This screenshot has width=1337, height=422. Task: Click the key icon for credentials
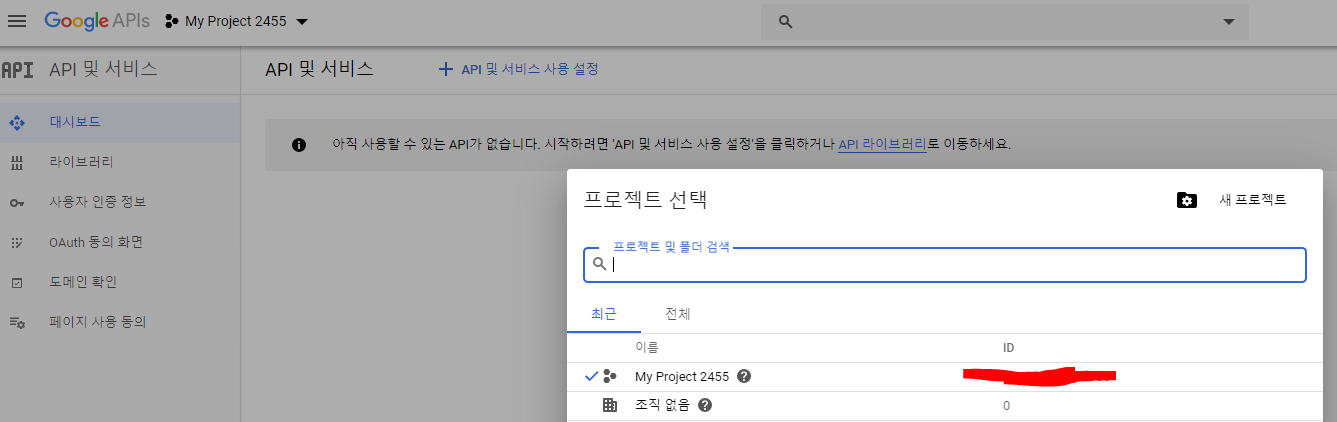click(16, 202)
